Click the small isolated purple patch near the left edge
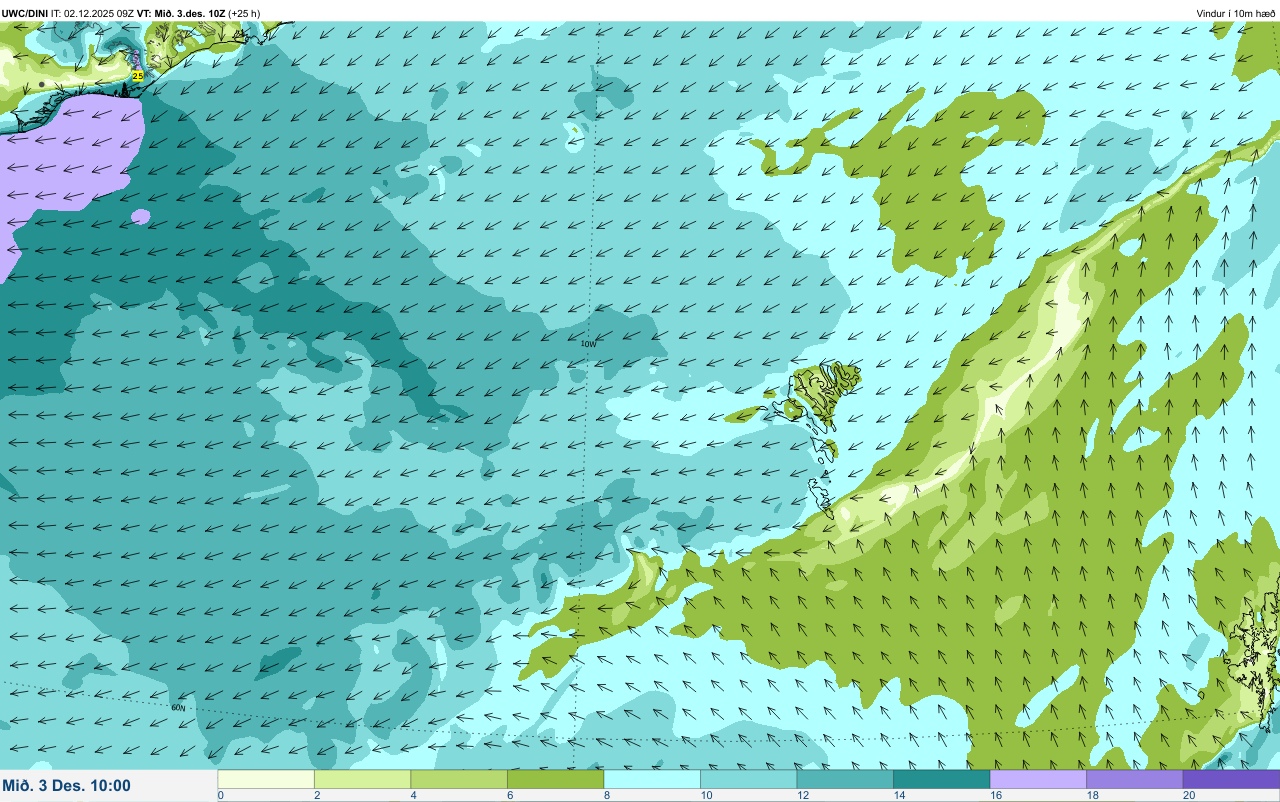Image resolution: width=1280 pixels, height=802 pixels. (141, 216)
